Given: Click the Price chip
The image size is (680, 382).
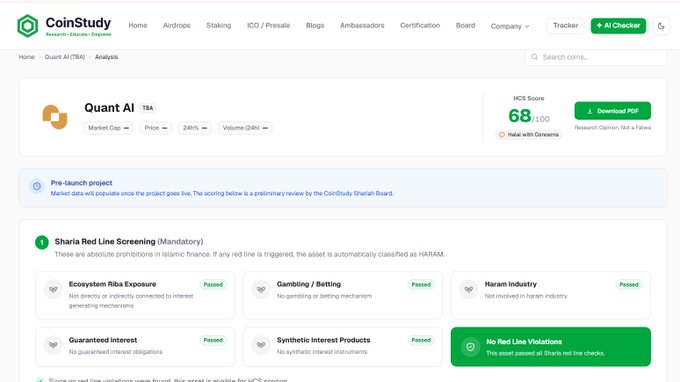Looking at the screenshot, I should (156, 128).
